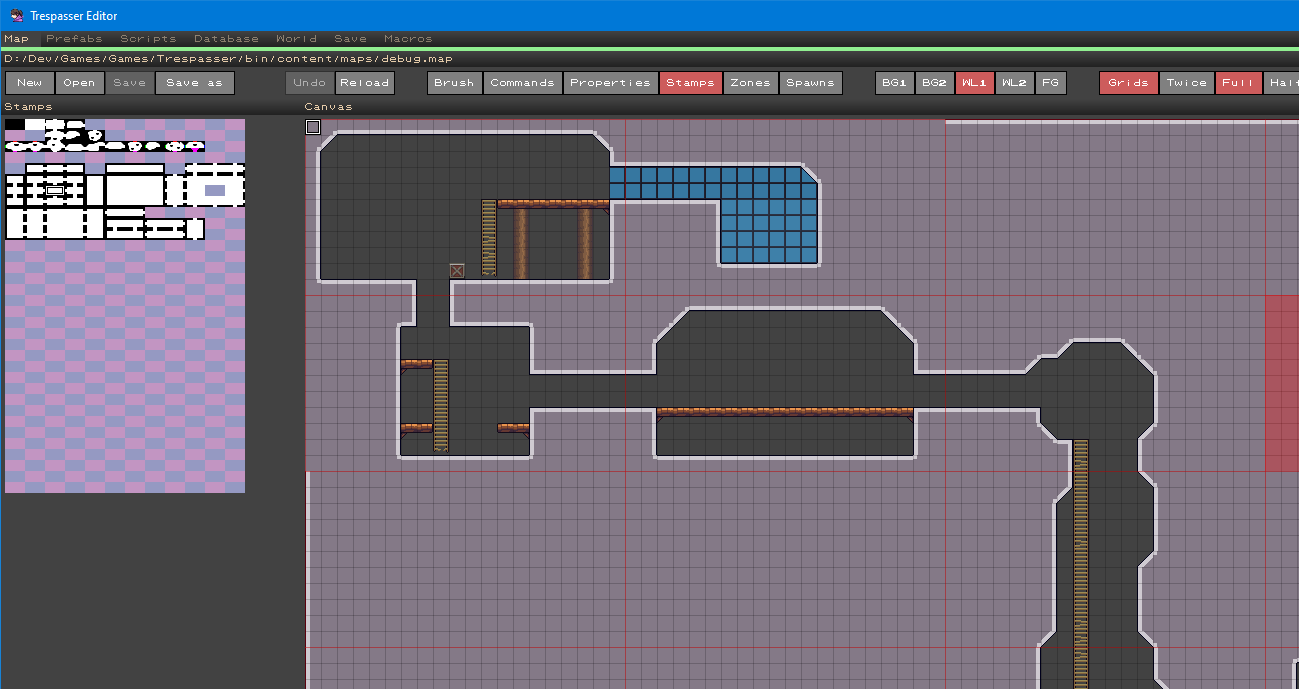Viewport: 1299px width, 689px height.
Task: Open the Database tab
Action: tap(226, 39)
